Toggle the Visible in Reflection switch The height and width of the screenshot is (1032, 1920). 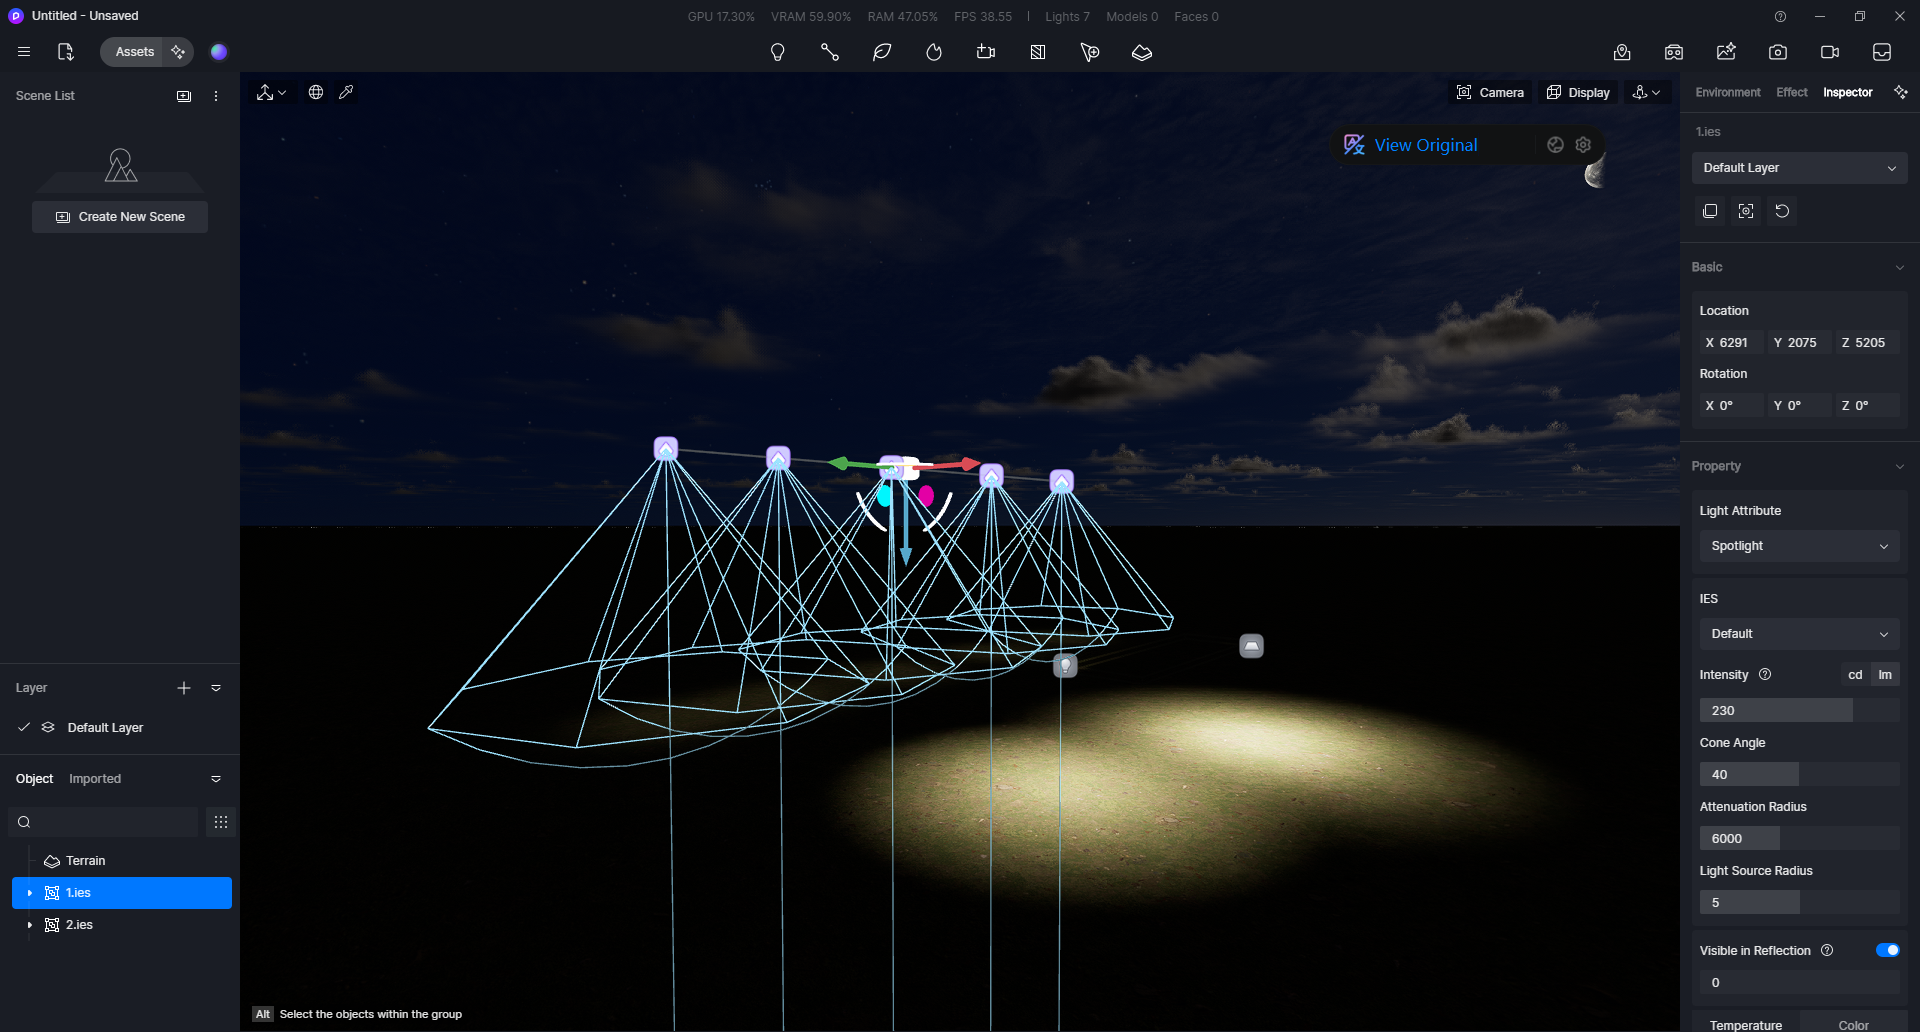coord(1888,950)
